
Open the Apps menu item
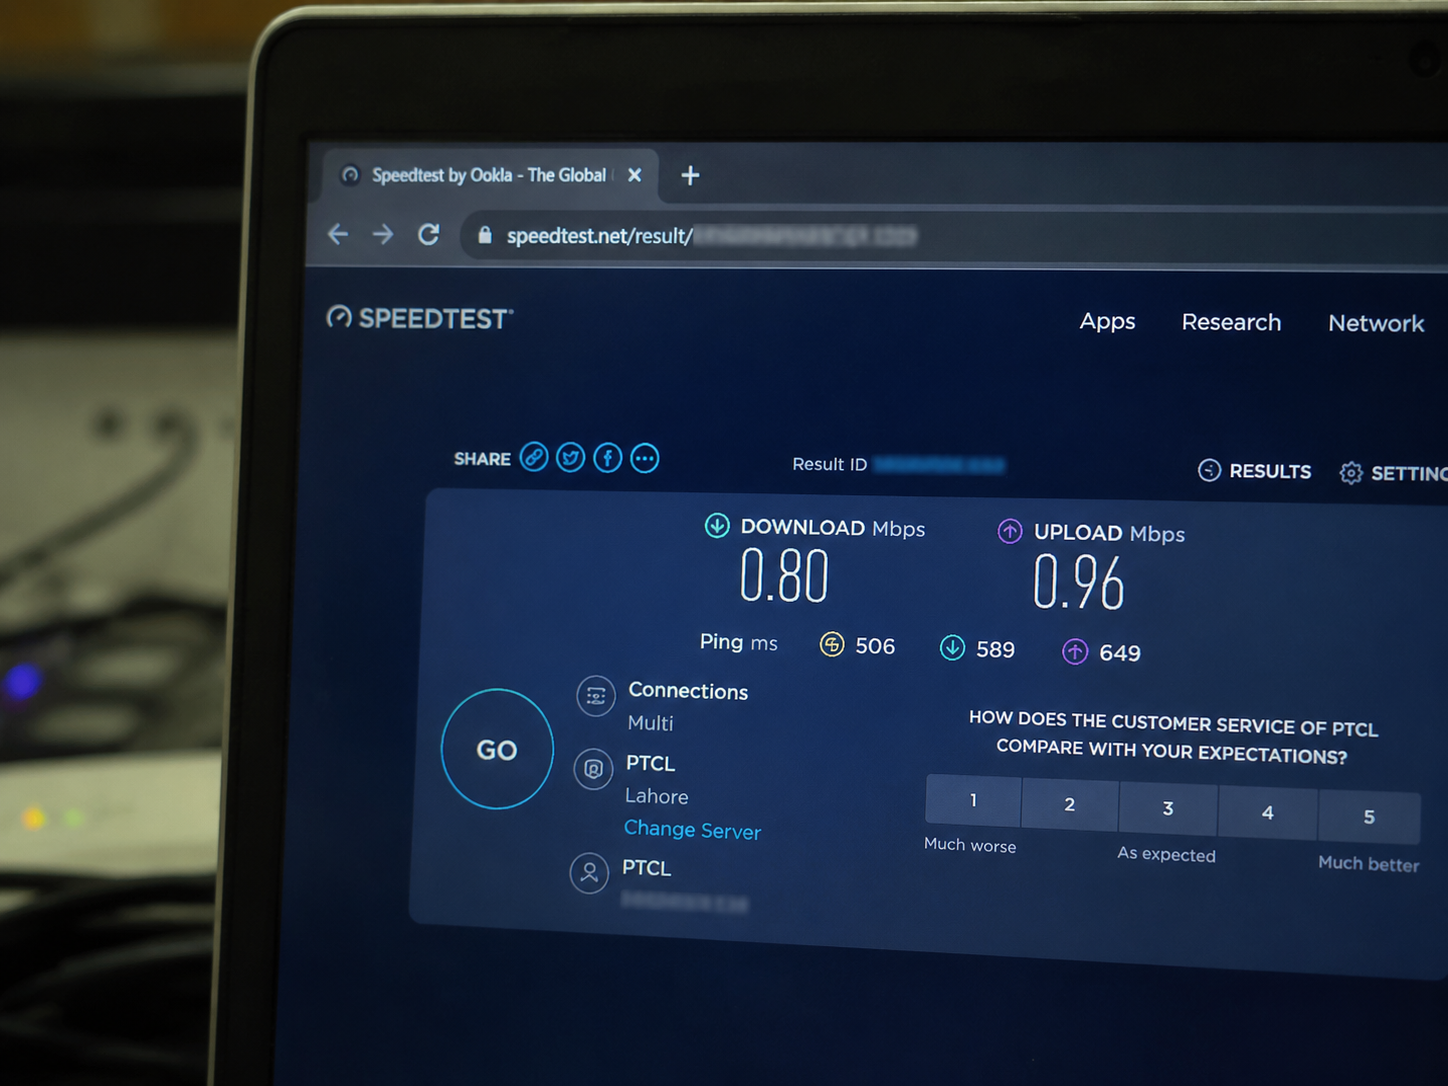1107,322
